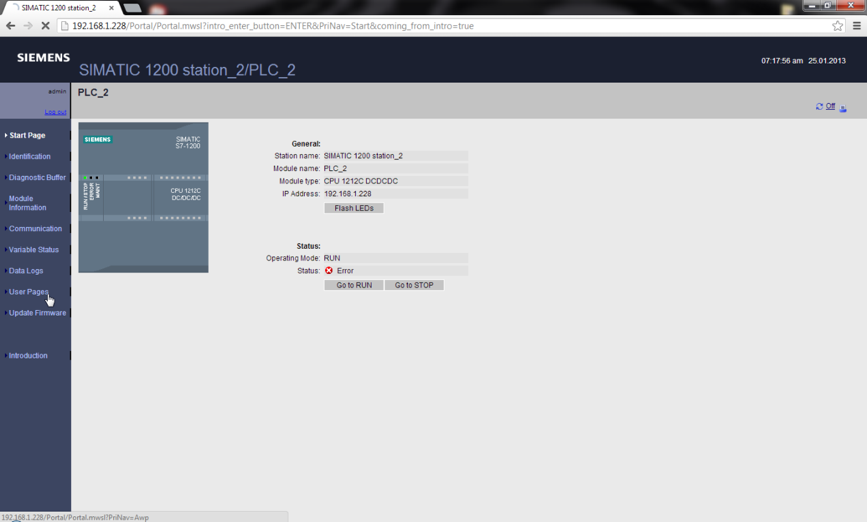This screenshot has height=522, width=867.
Task: Click the refresh icon near Off
Action: point(819,106)
